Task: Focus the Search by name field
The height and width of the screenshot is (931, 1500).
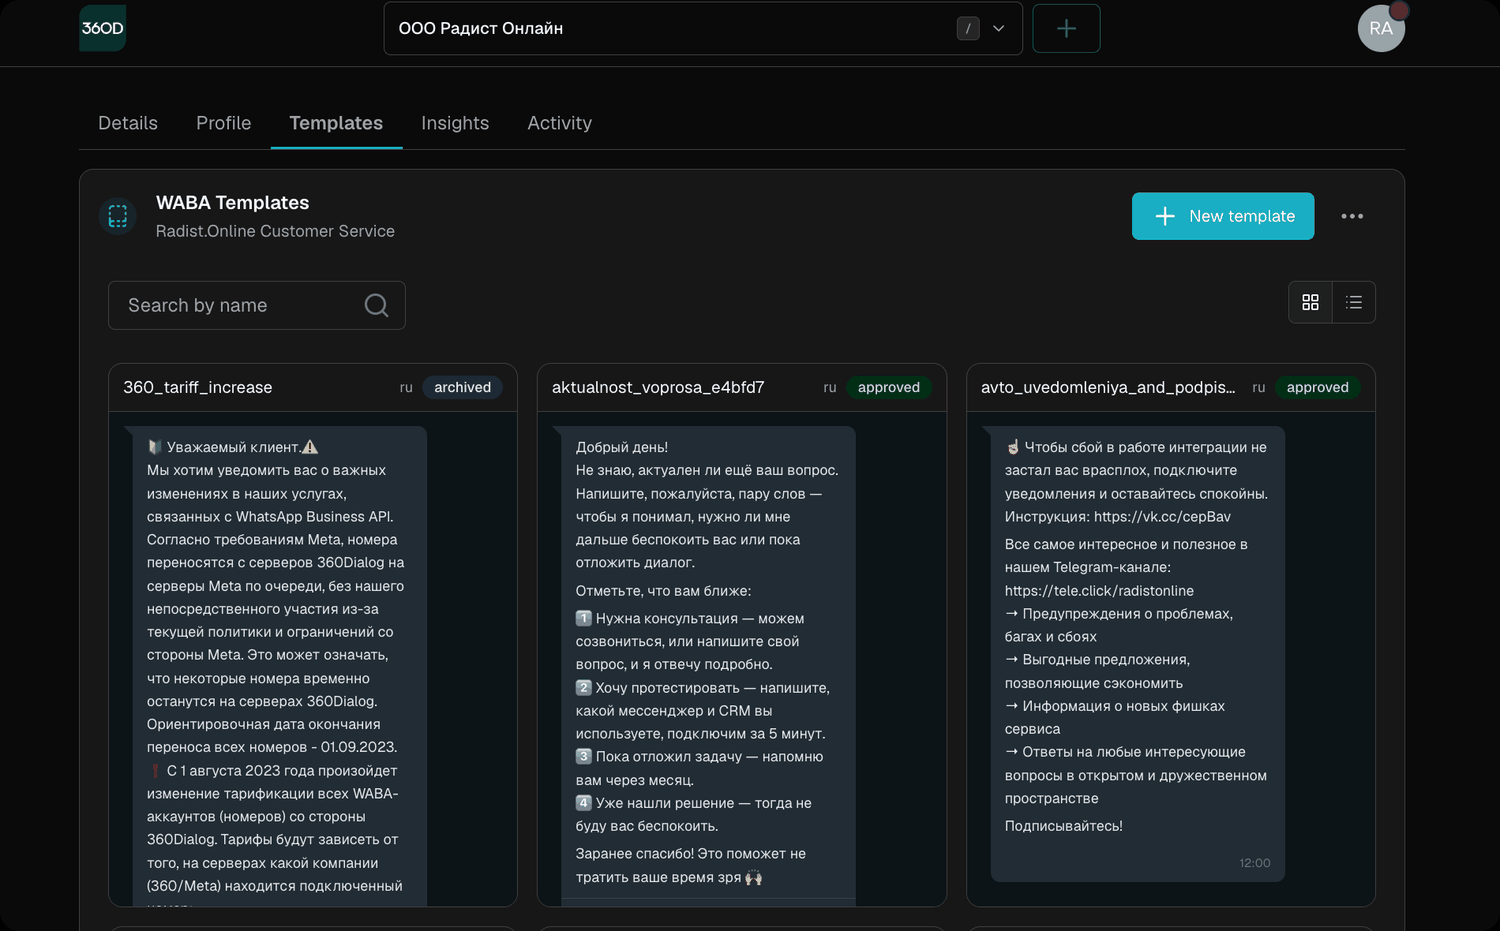Action: pos(257,305)
